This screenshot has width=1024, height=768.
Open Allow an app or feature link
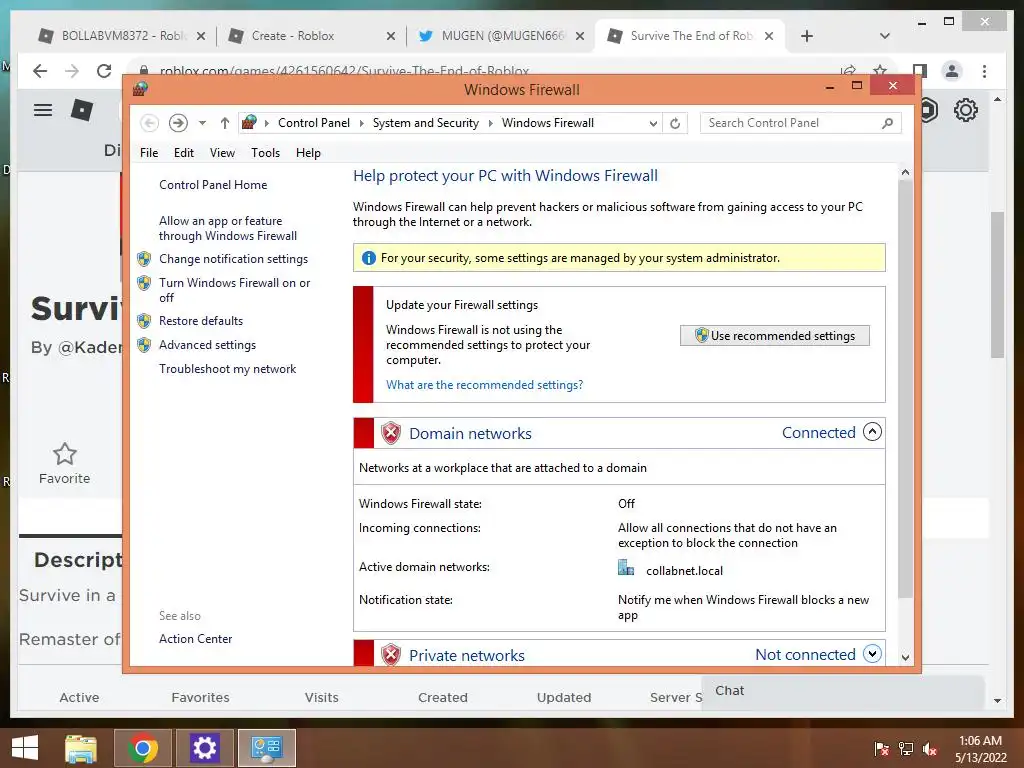click(227, 229)
